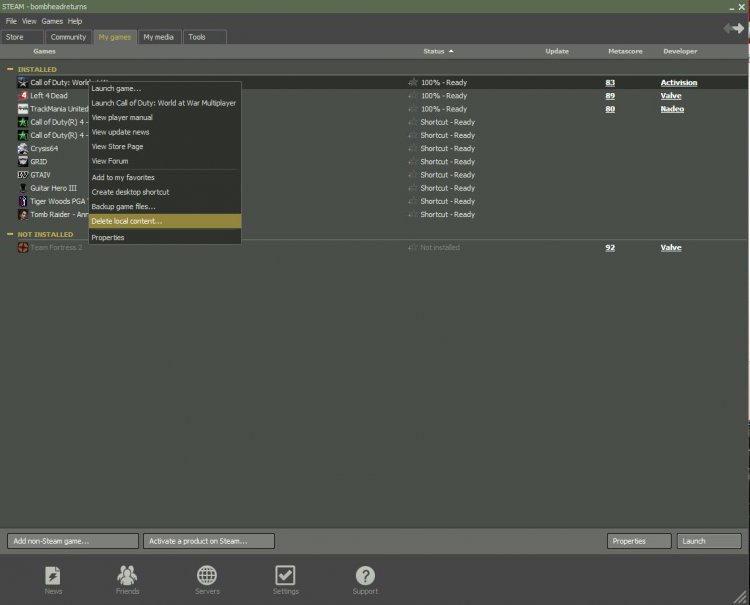The height and width of the screenshot is (605, 750).
Task: Choose View Store Page
Action: 165,146
